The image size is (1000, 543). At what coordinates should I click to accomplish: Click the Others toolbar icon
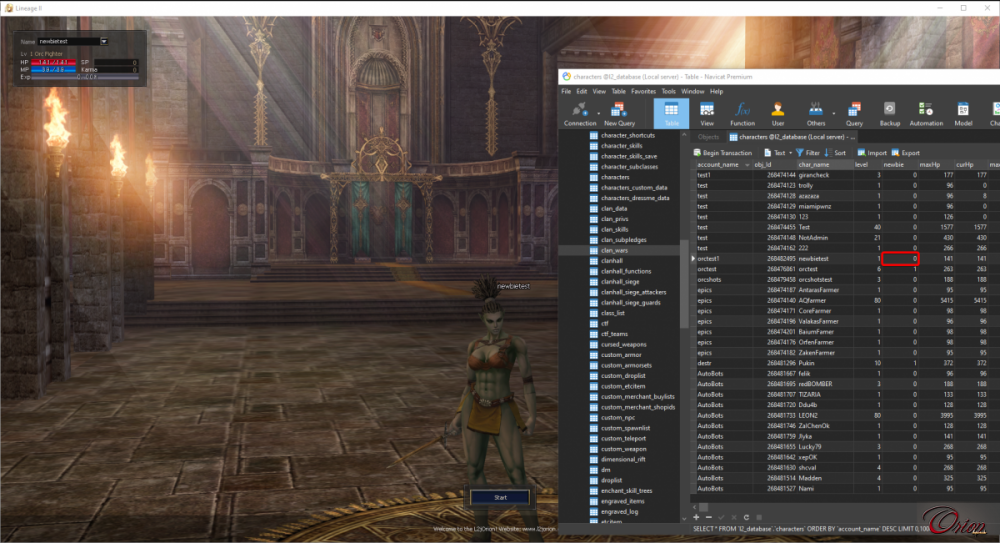pos(816,114)
